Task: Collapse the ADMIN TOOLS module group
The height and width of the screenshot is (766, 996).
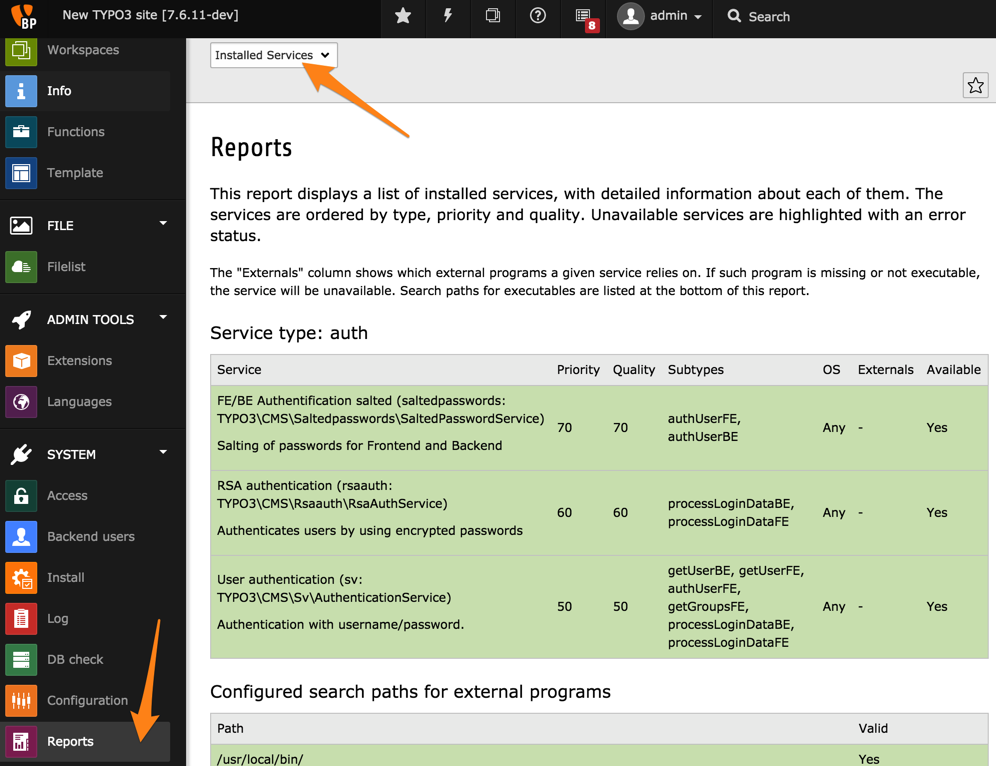Action: coord(163,318)
